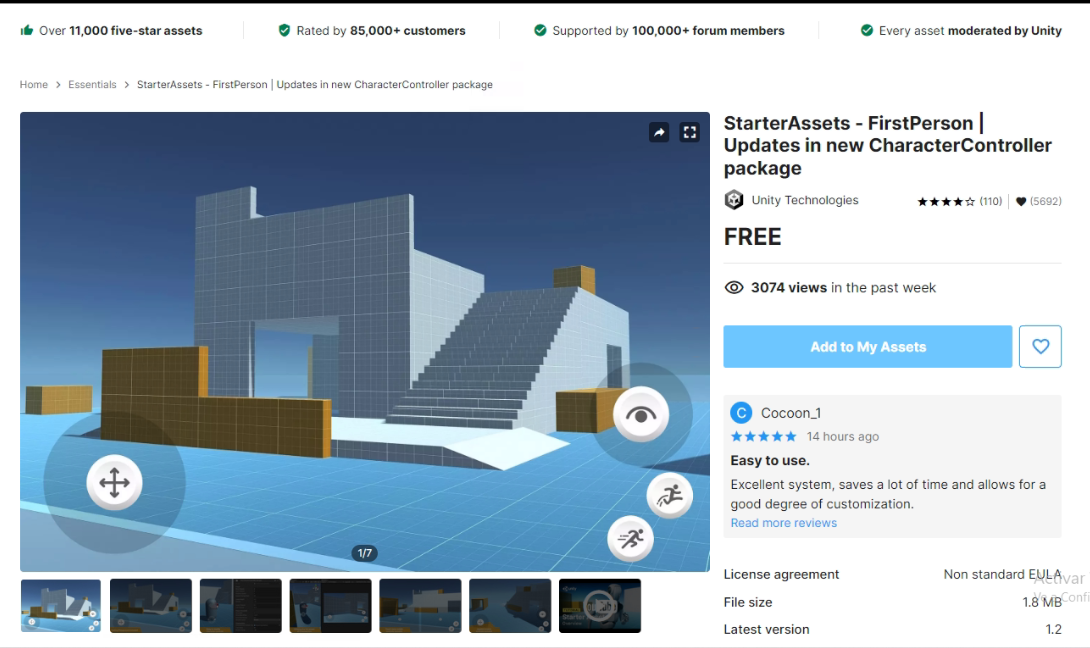Click the Cocoon_1 reviewer name
The height and width of the screenshot is (648, 1090).
[x=790, y=413]
